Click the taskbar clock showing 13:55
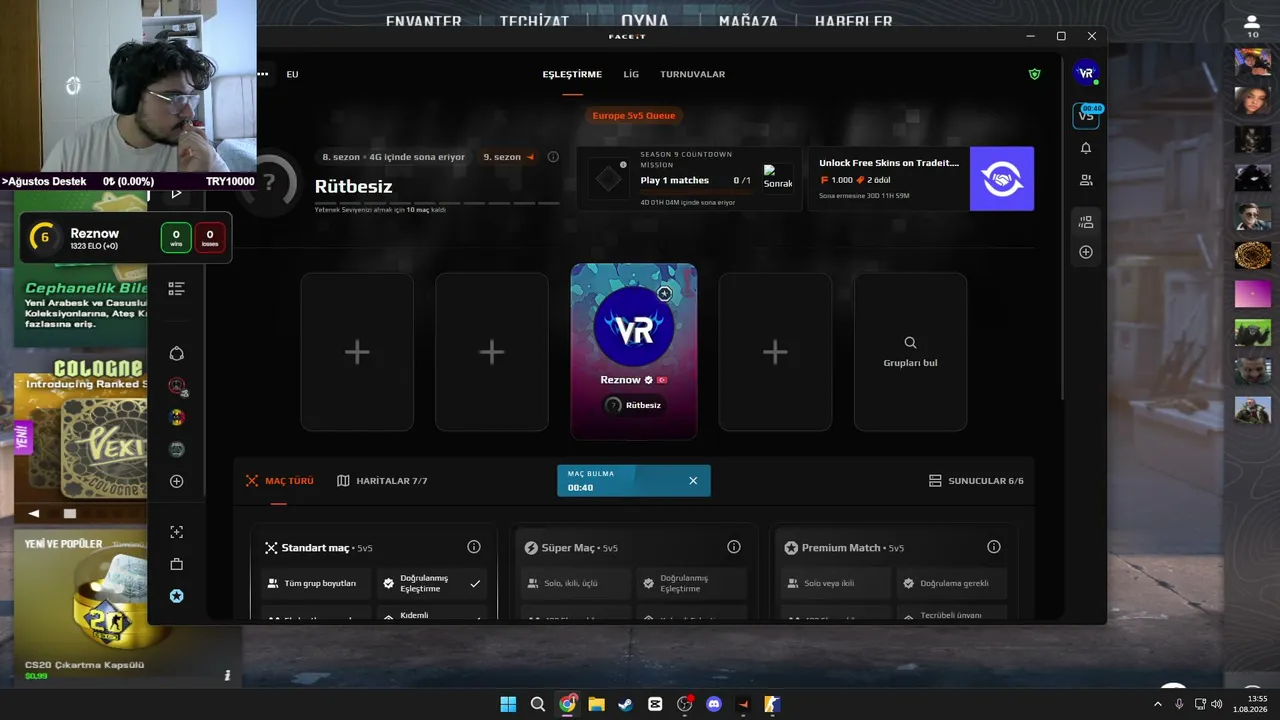The height and width of the screenshot is (720, 1280). click(x=1250, y=704)
